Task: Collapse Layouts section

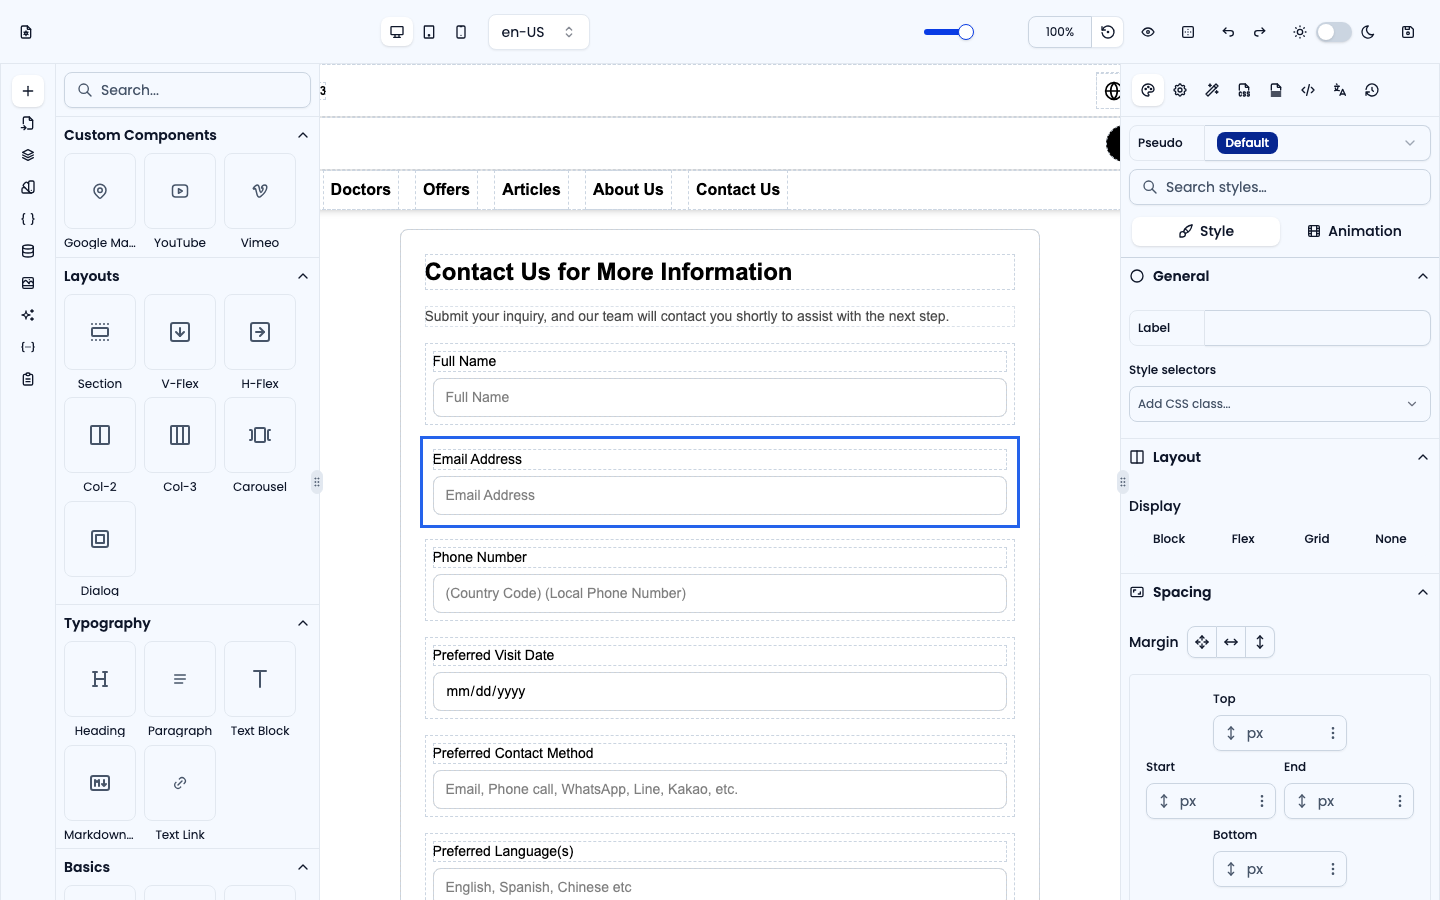Action: click(303, 276)
